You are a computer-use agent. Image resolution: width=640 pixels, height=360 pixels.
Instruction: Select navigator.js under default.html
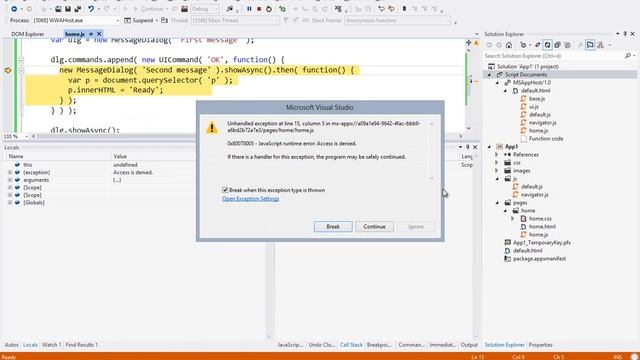tap(542, 122)
